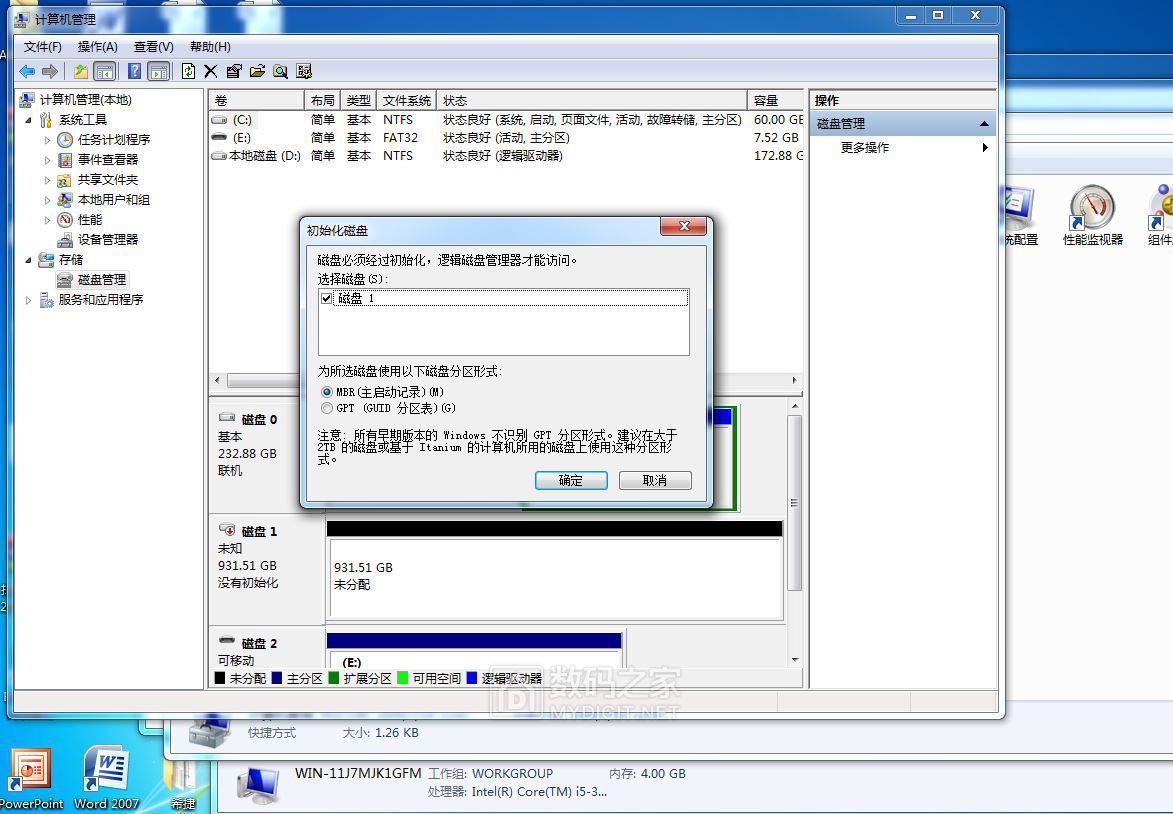Expand the 本地用户和组 tree node
The height and width of the screenshot is (814, 1173).
tap(47, 200)
